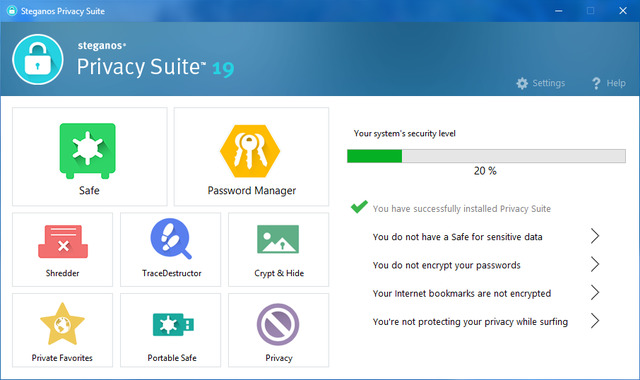The width and height of the screenshot is (640, 380).
Task: Click the 'Crypt & Hide' label
Action: (x=279, y=273)
